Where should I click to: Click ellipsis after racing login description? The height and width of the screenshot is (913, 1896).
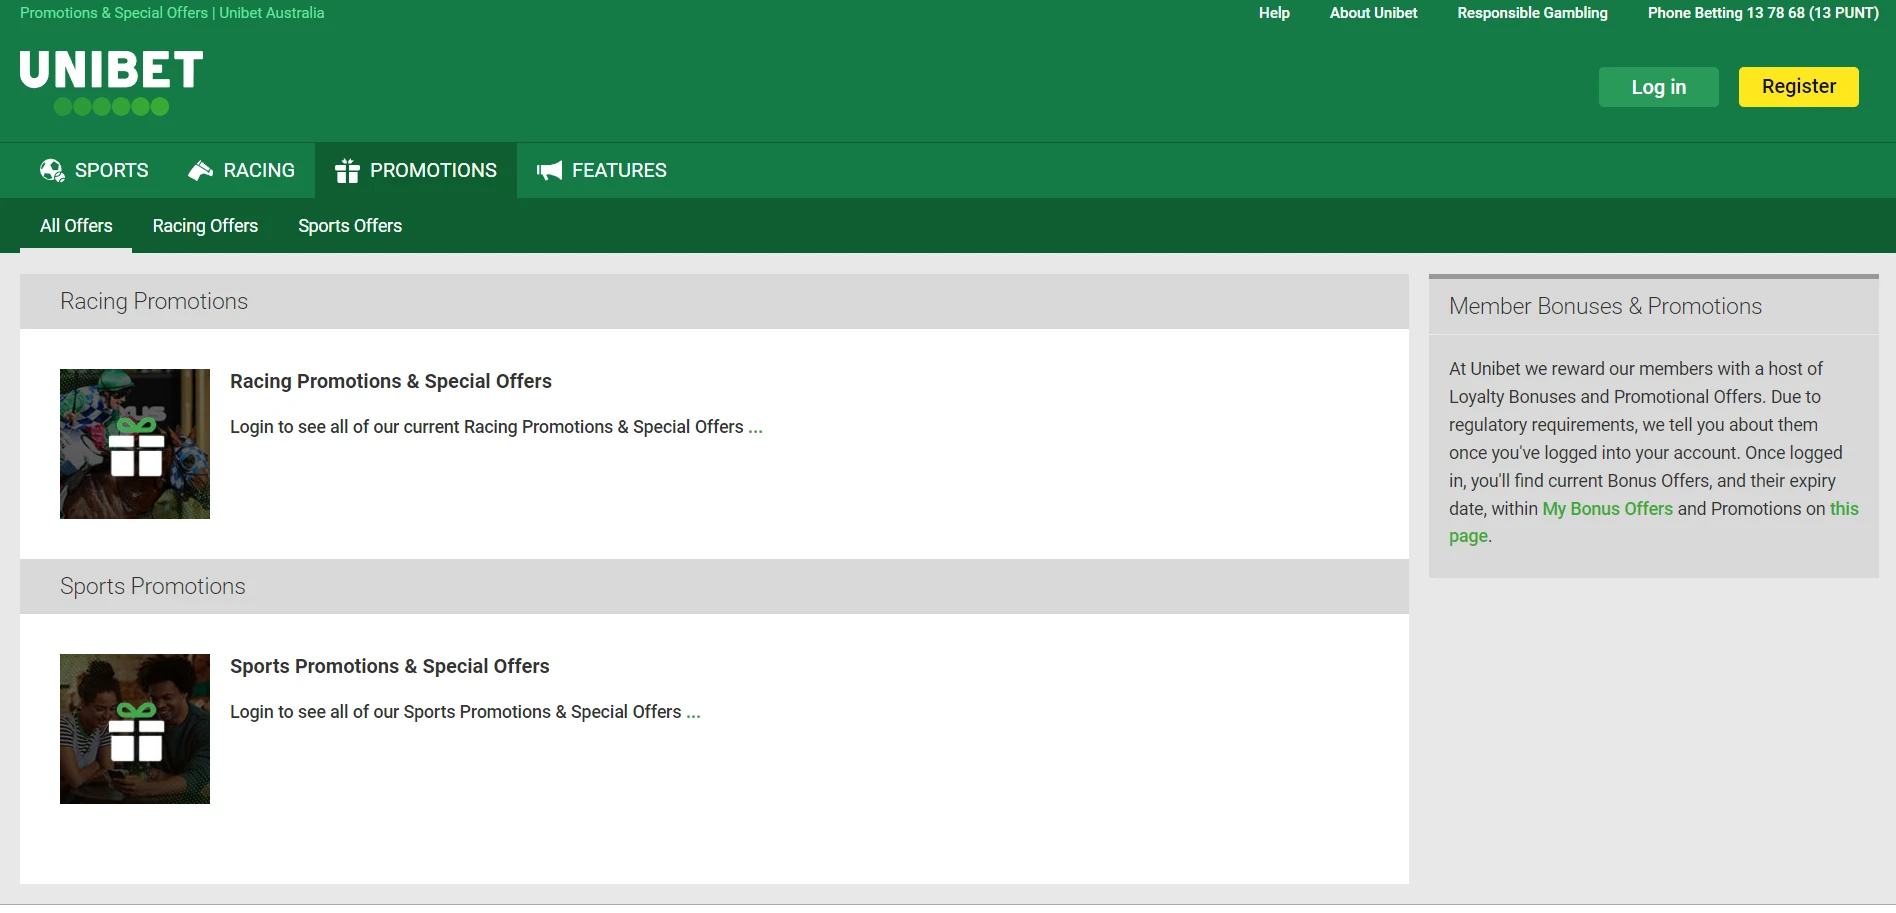pos(755,428)
